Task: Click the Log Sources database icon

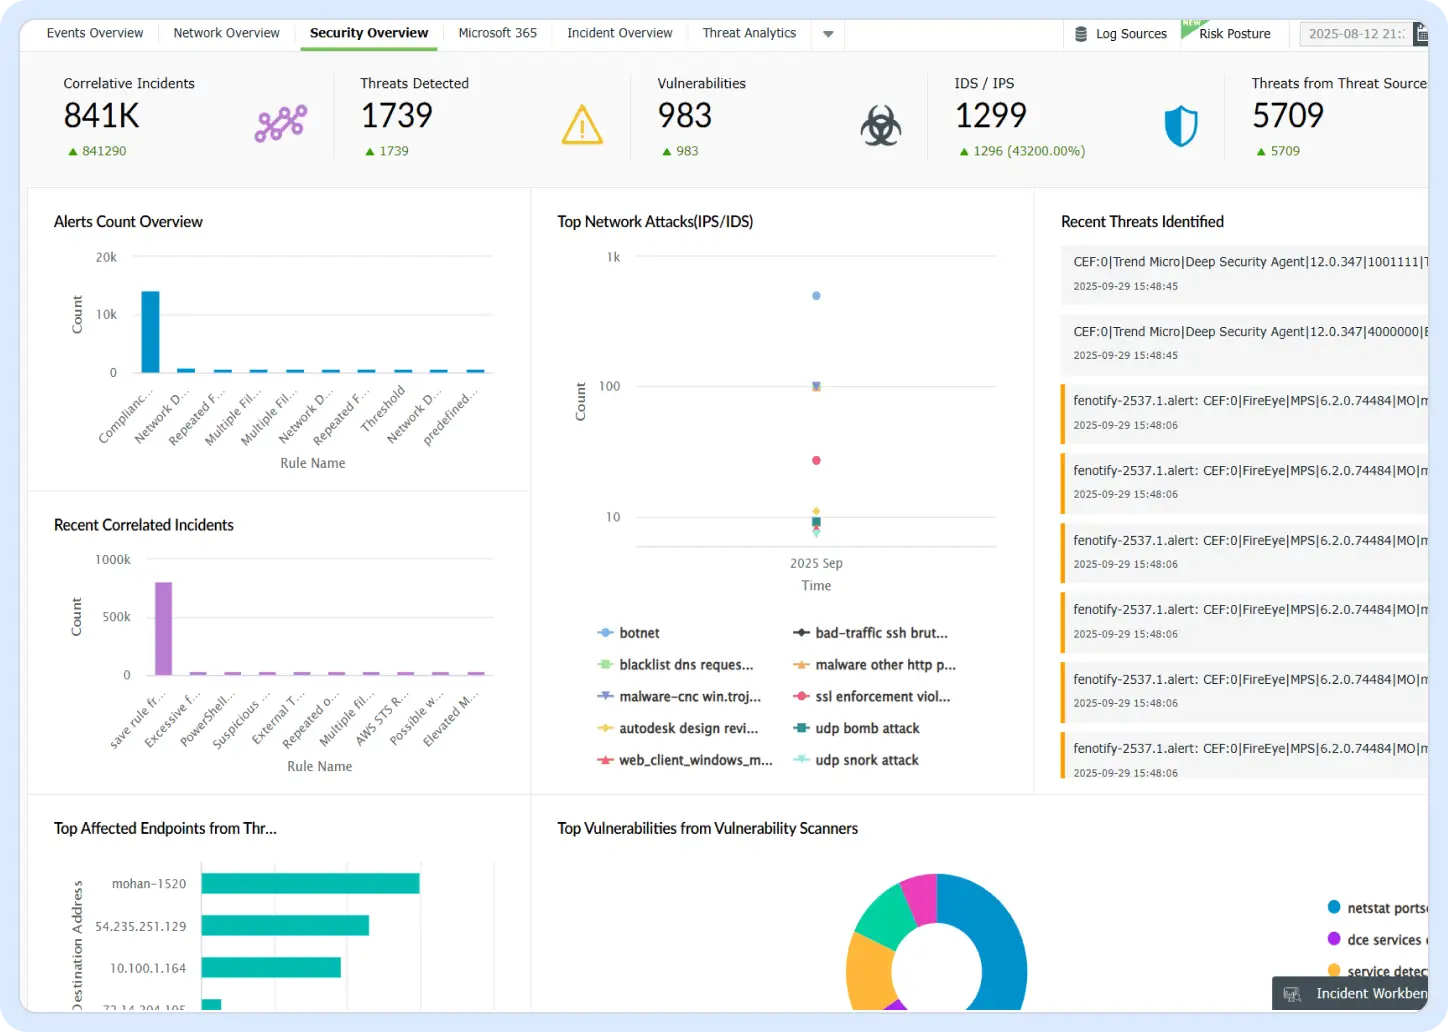Action: coord(1081,34)
